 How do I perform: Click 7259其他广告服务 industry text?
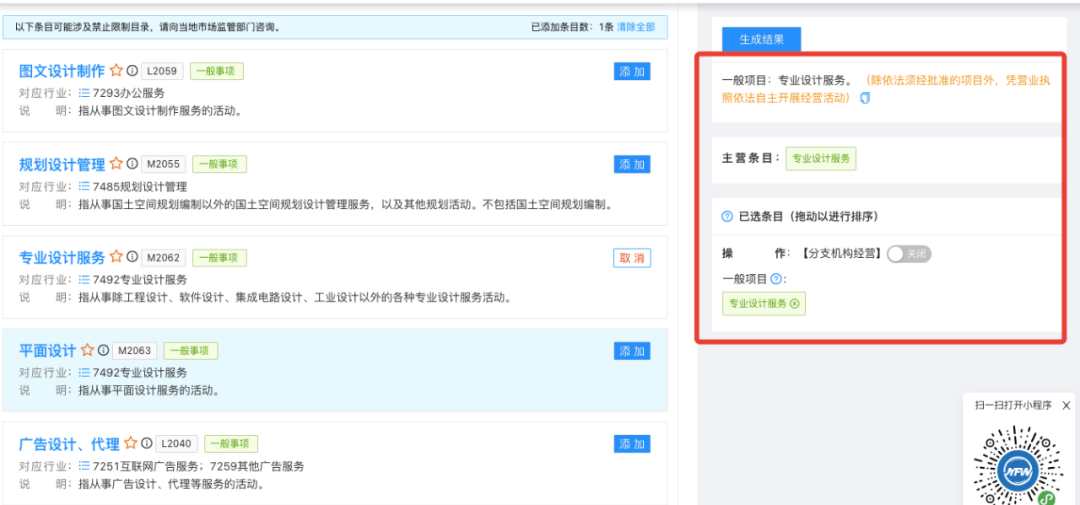pos(257,466)
